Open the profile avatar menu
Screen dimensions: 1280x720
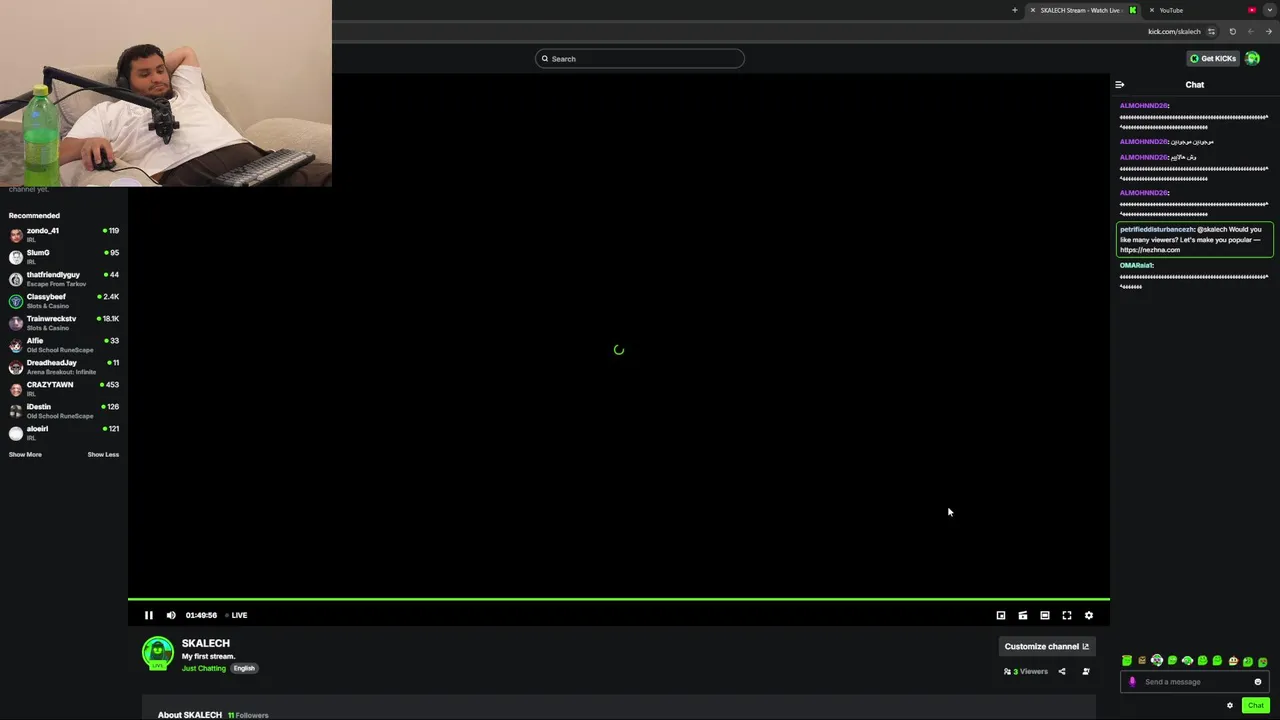pos(1252,58)
